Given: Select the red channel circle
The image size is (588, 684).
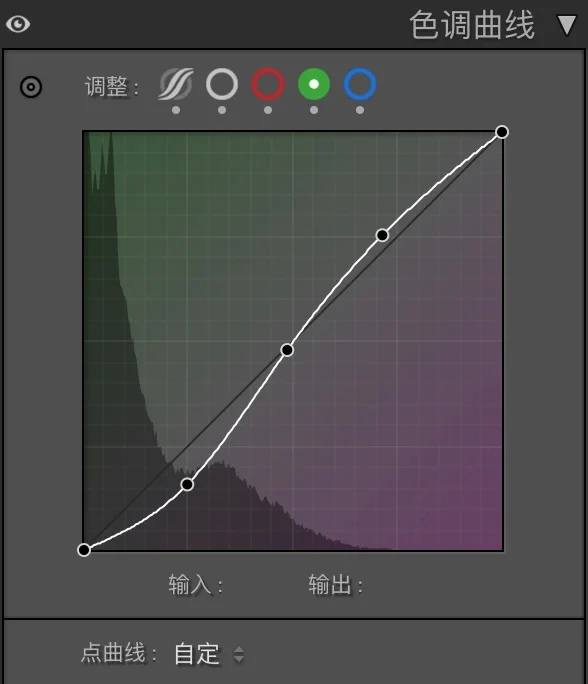Looking at the screenshot, I should point(268,84).
